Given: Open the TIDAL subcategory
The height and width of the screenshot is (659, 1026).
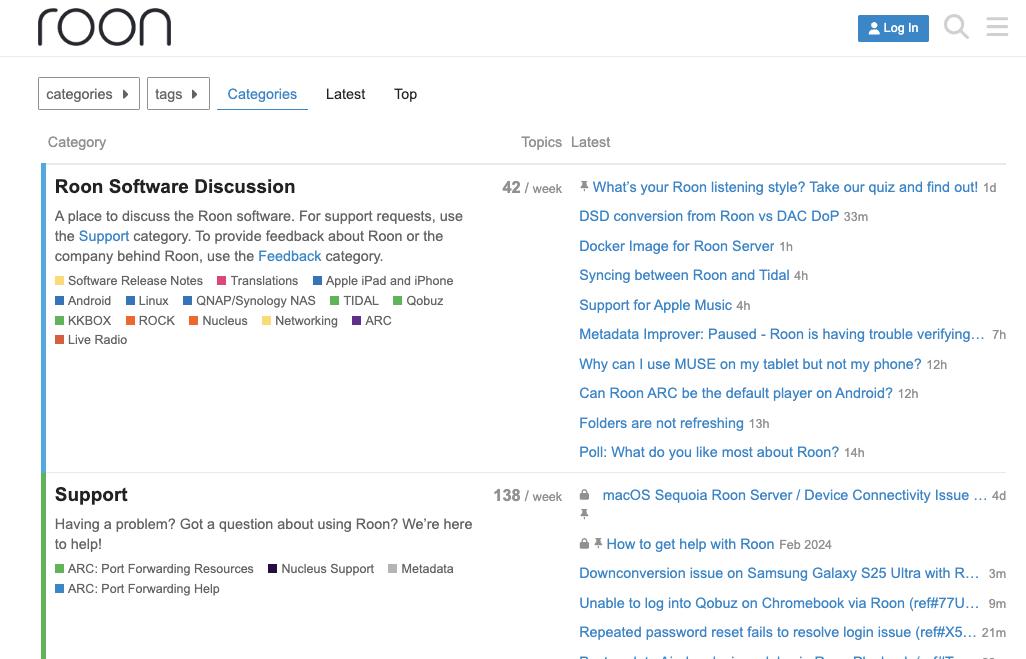Looking at the screenshot, I should 354,301.
